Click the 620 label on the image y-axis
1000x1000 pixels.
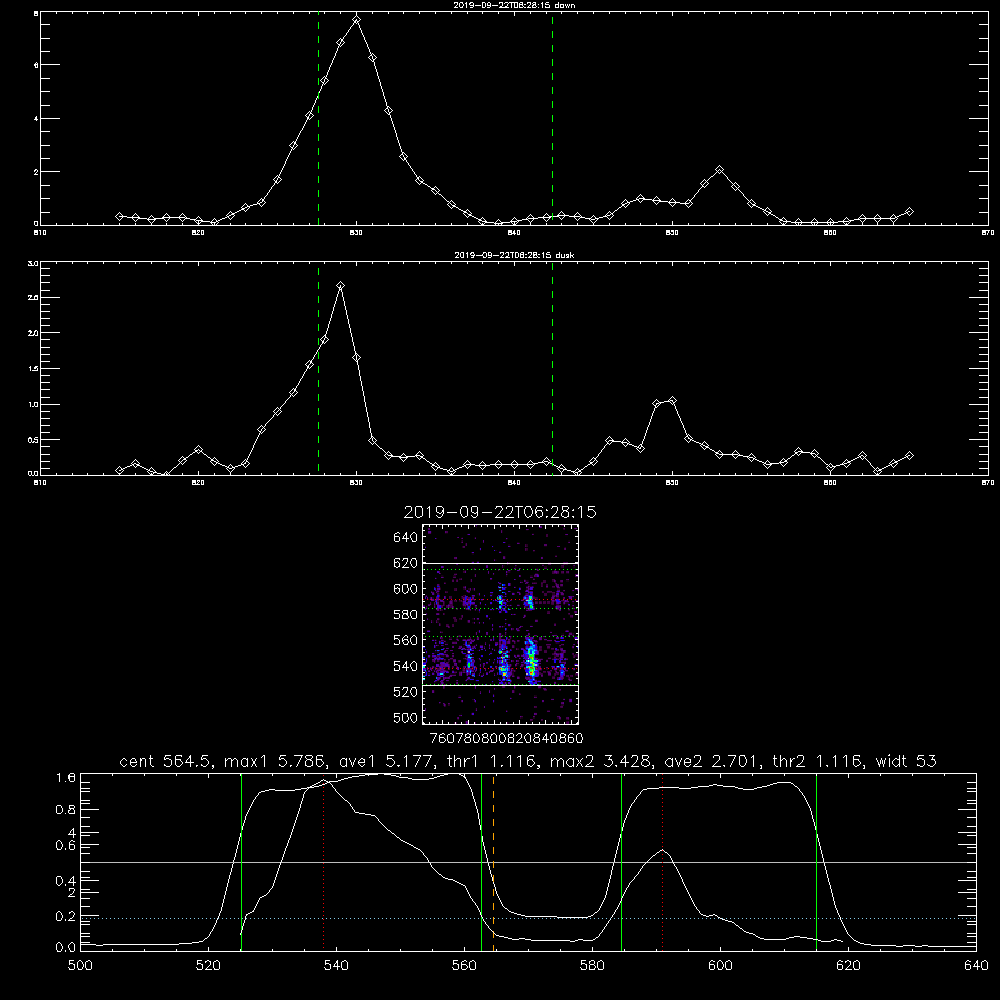405,563
